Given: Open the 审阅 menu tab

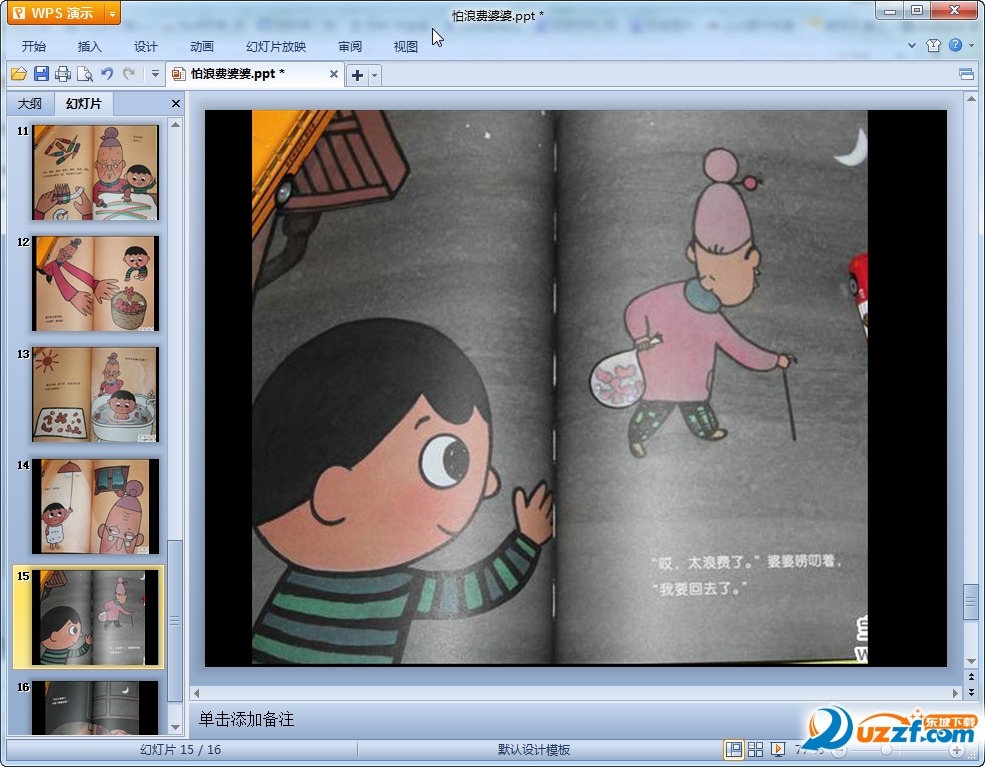Looking at the screenshot, I should [350, 46].
